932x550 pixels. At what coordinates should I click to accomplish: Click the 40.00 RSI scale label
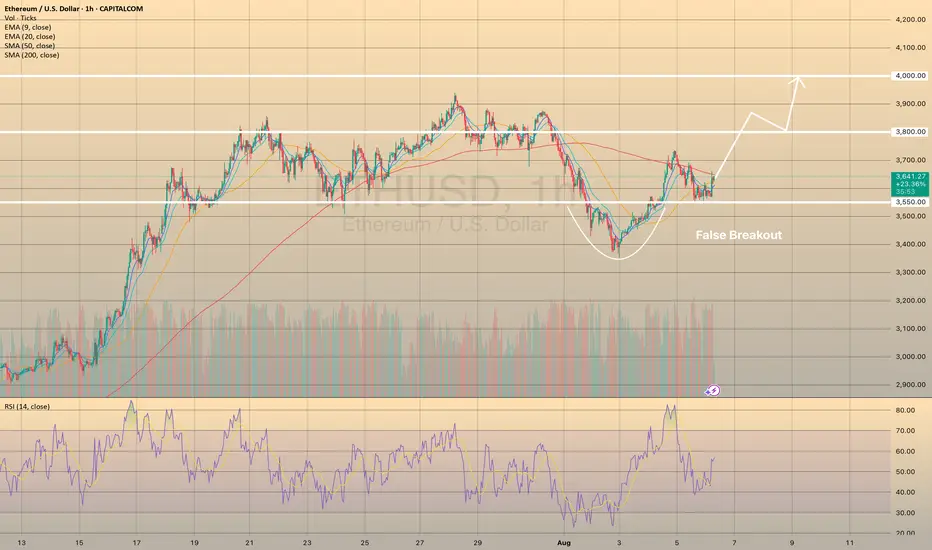(x=905, y=492)
